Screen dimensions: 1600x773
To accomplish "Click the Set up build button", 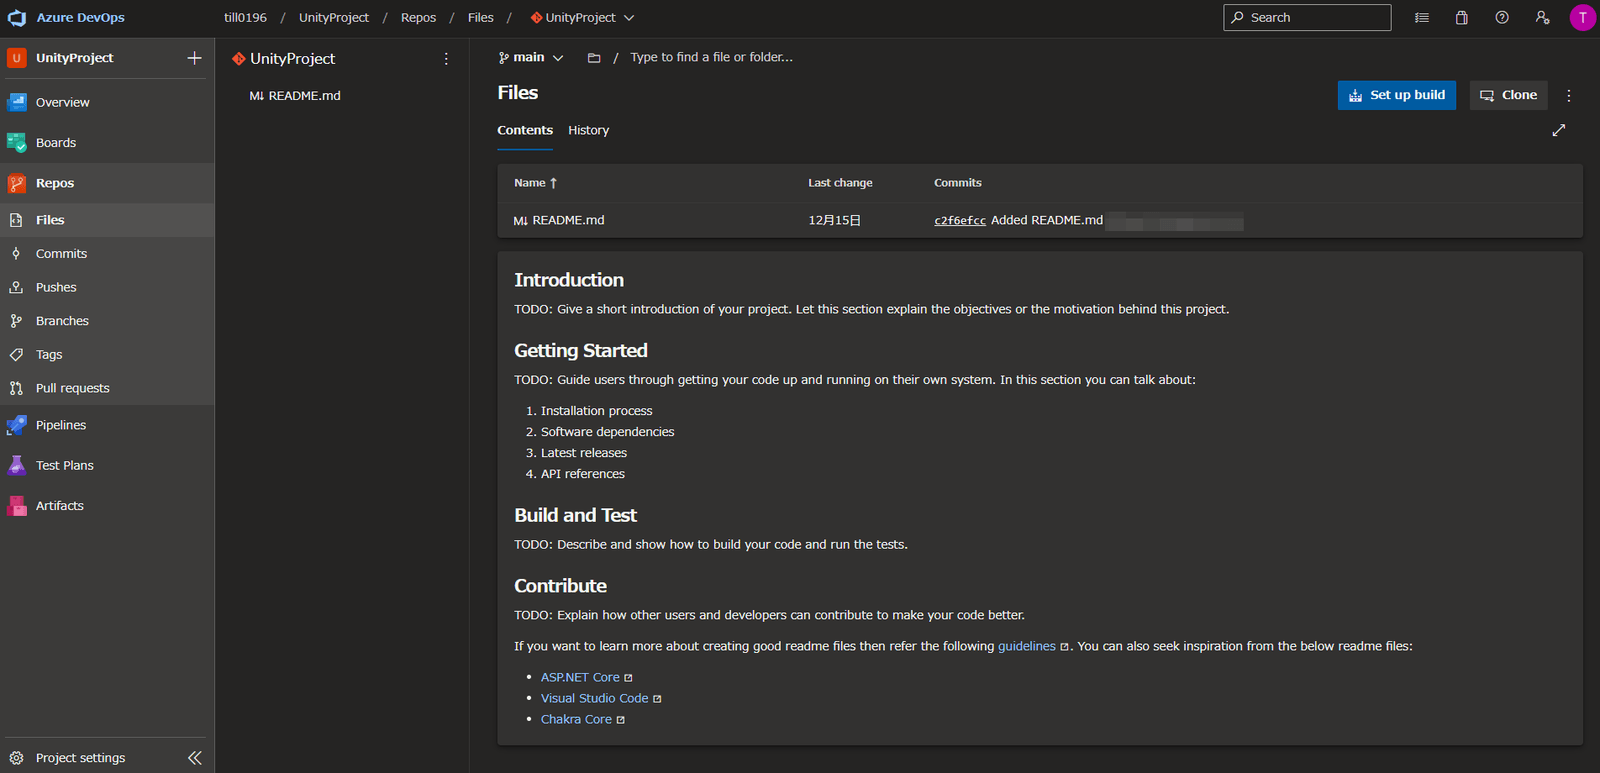I will coord(1396,95).
